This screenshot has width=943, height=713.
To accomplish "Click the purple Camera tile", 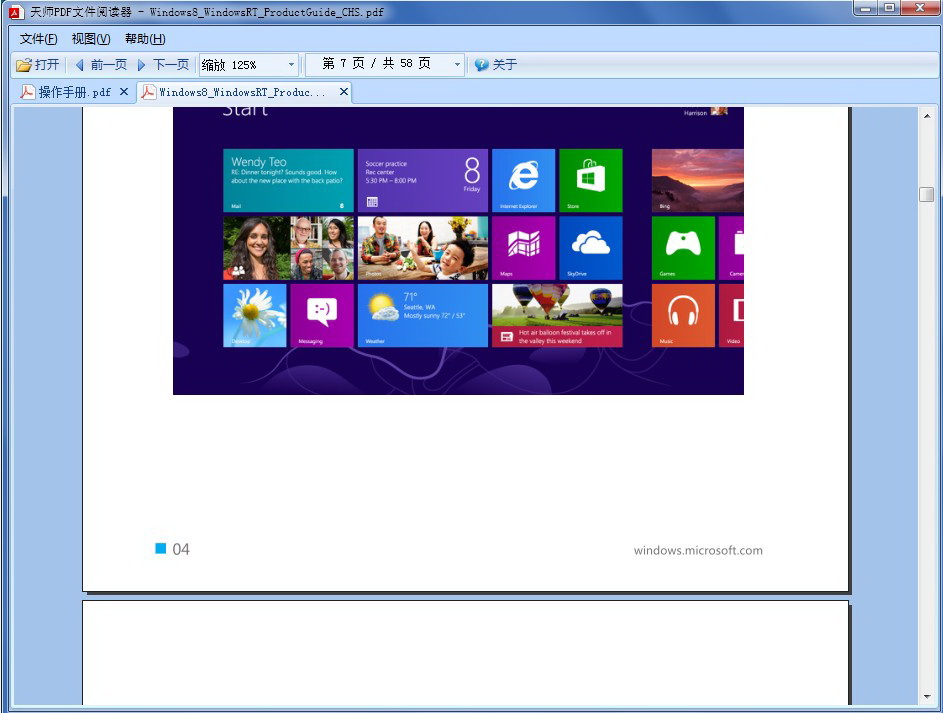I will point(731,248).
